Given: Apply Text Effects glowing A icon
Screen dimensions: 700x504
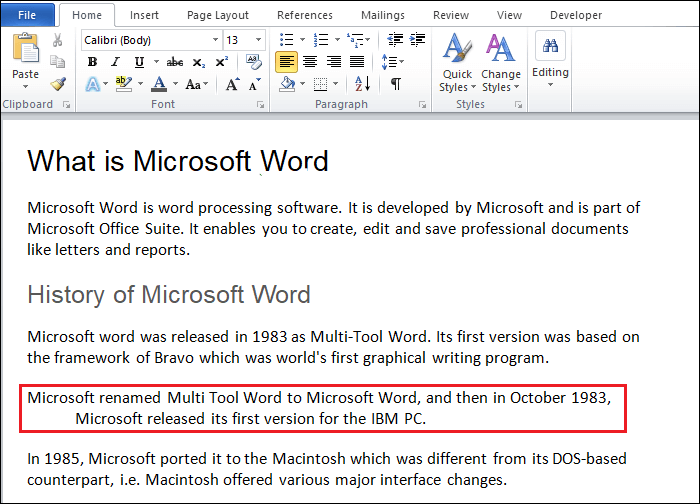Looking at the screenshot, I should pos(92,84).
